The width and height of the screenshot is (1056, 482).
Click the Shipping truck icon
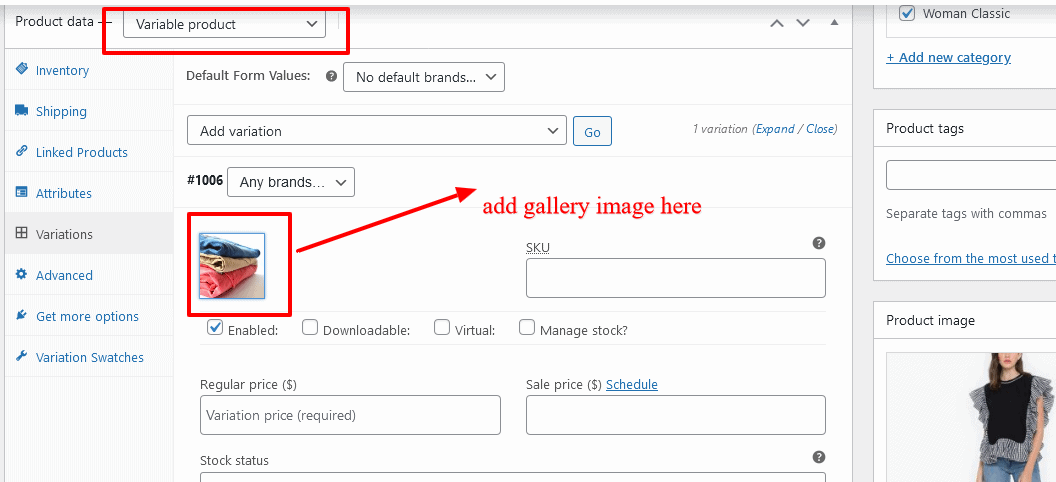click(x=22, y=110)
